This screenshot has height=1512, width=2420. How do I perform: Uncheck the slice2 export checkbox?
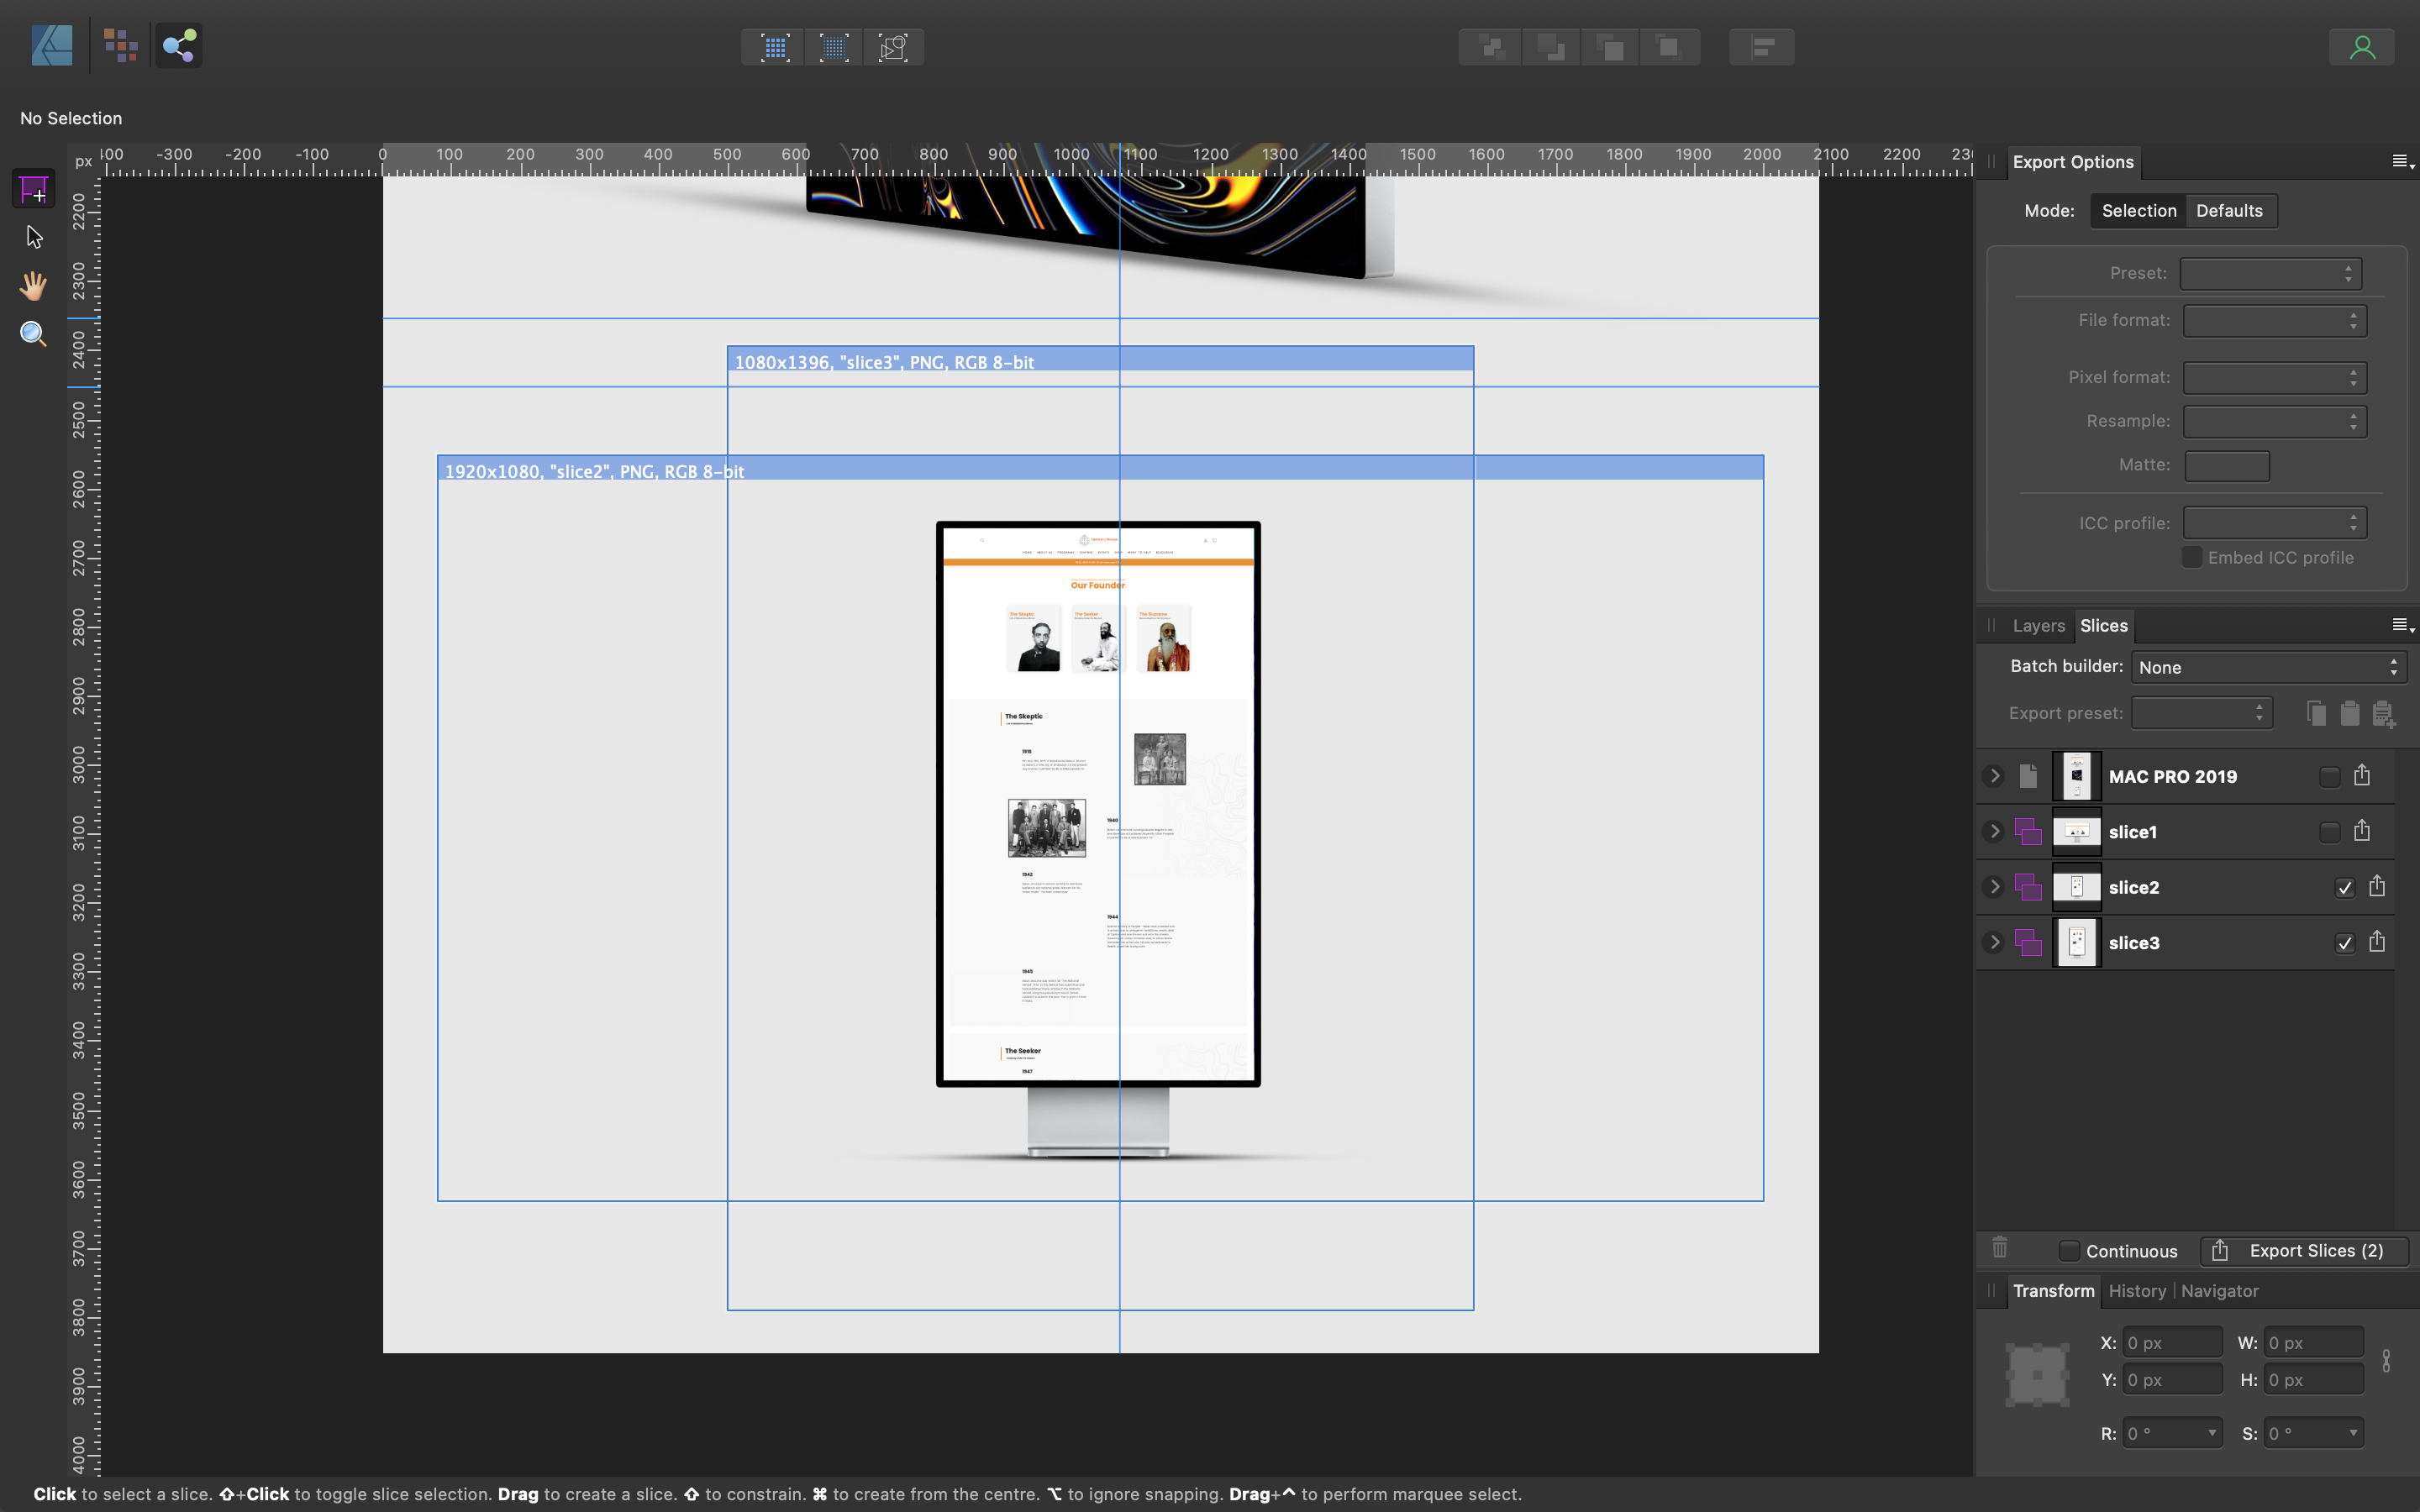(2344, 888)
